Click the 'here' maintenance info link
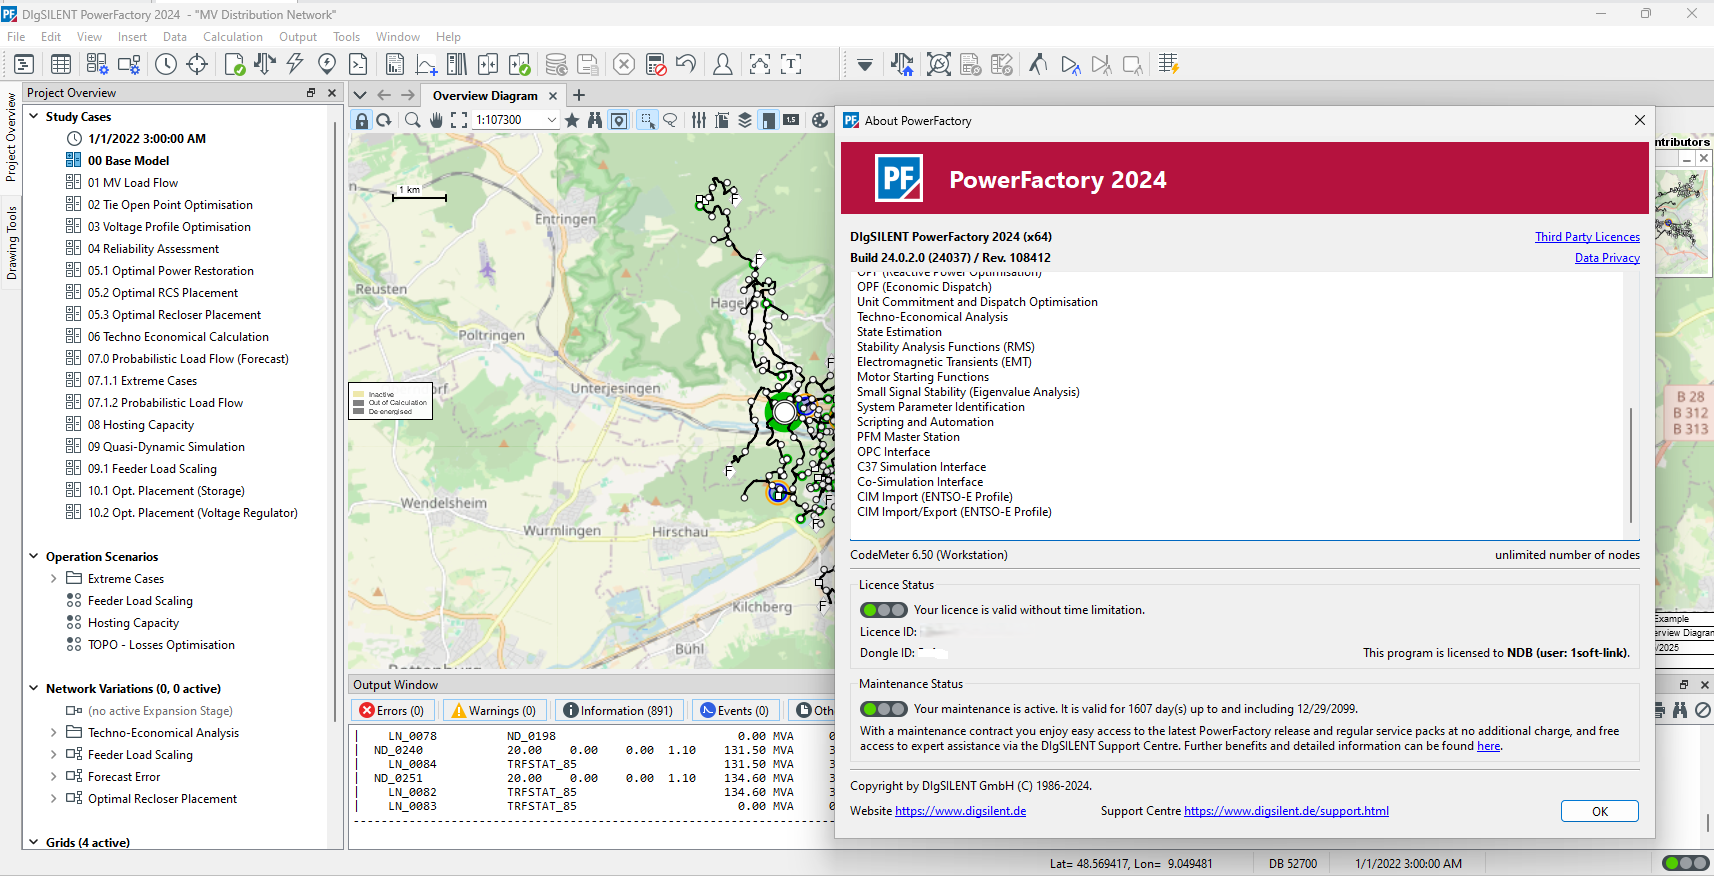This screenshot has width=1714, height=876. [x=1488, y=746]
